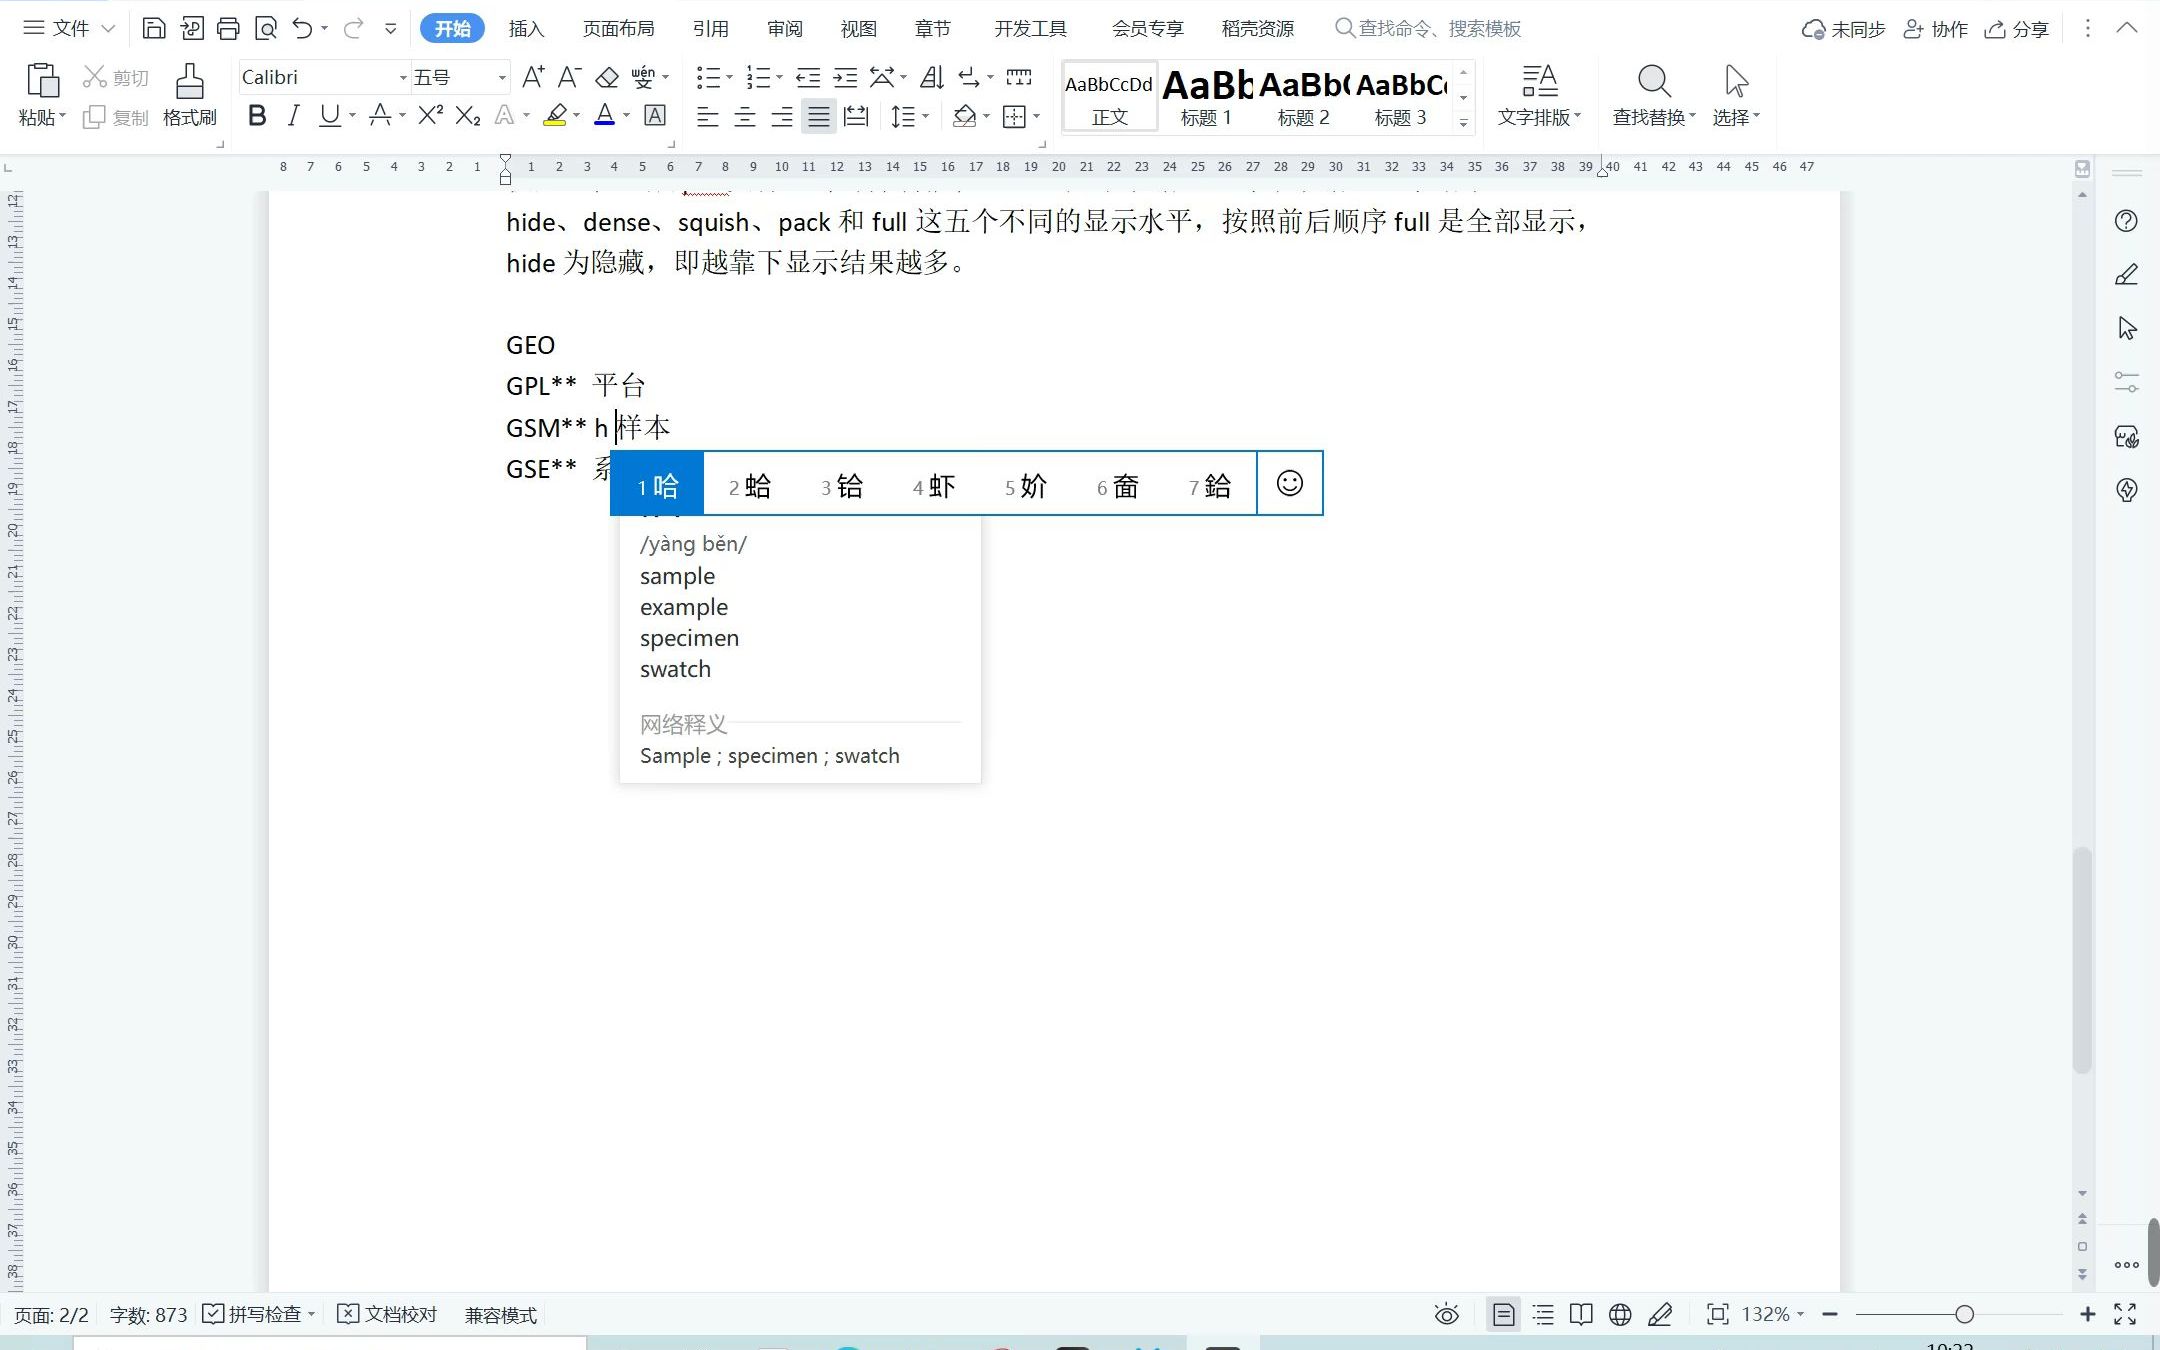
Task: Open the emoji panel in the IME candidate bar
Action: pyautogui.click(x=1289, y=483)
